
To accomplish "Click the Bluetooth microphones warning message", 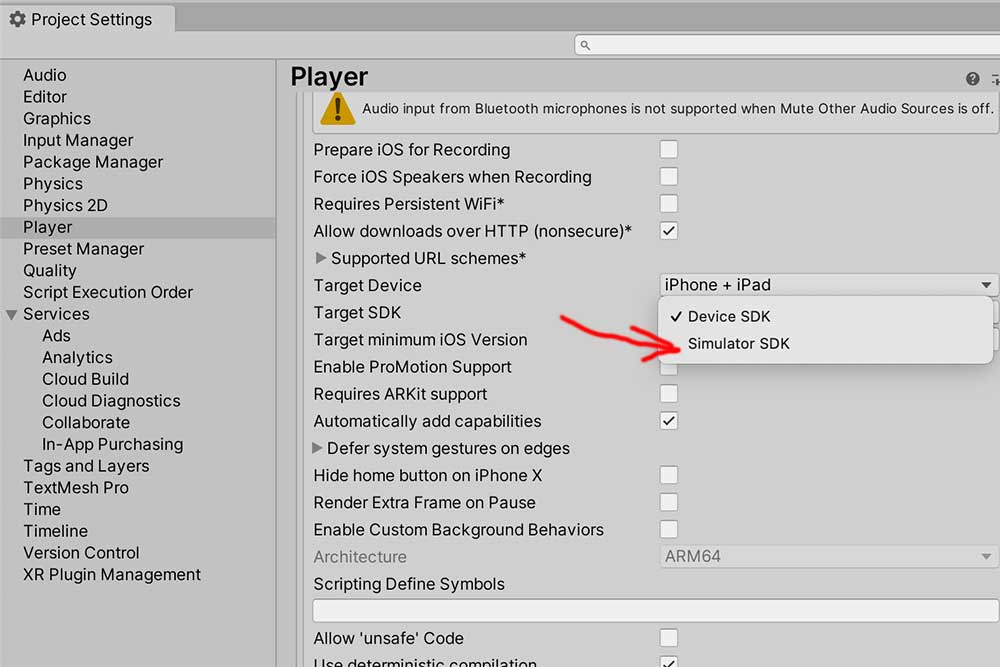I will pyautogui.click(x=677, y=108).
